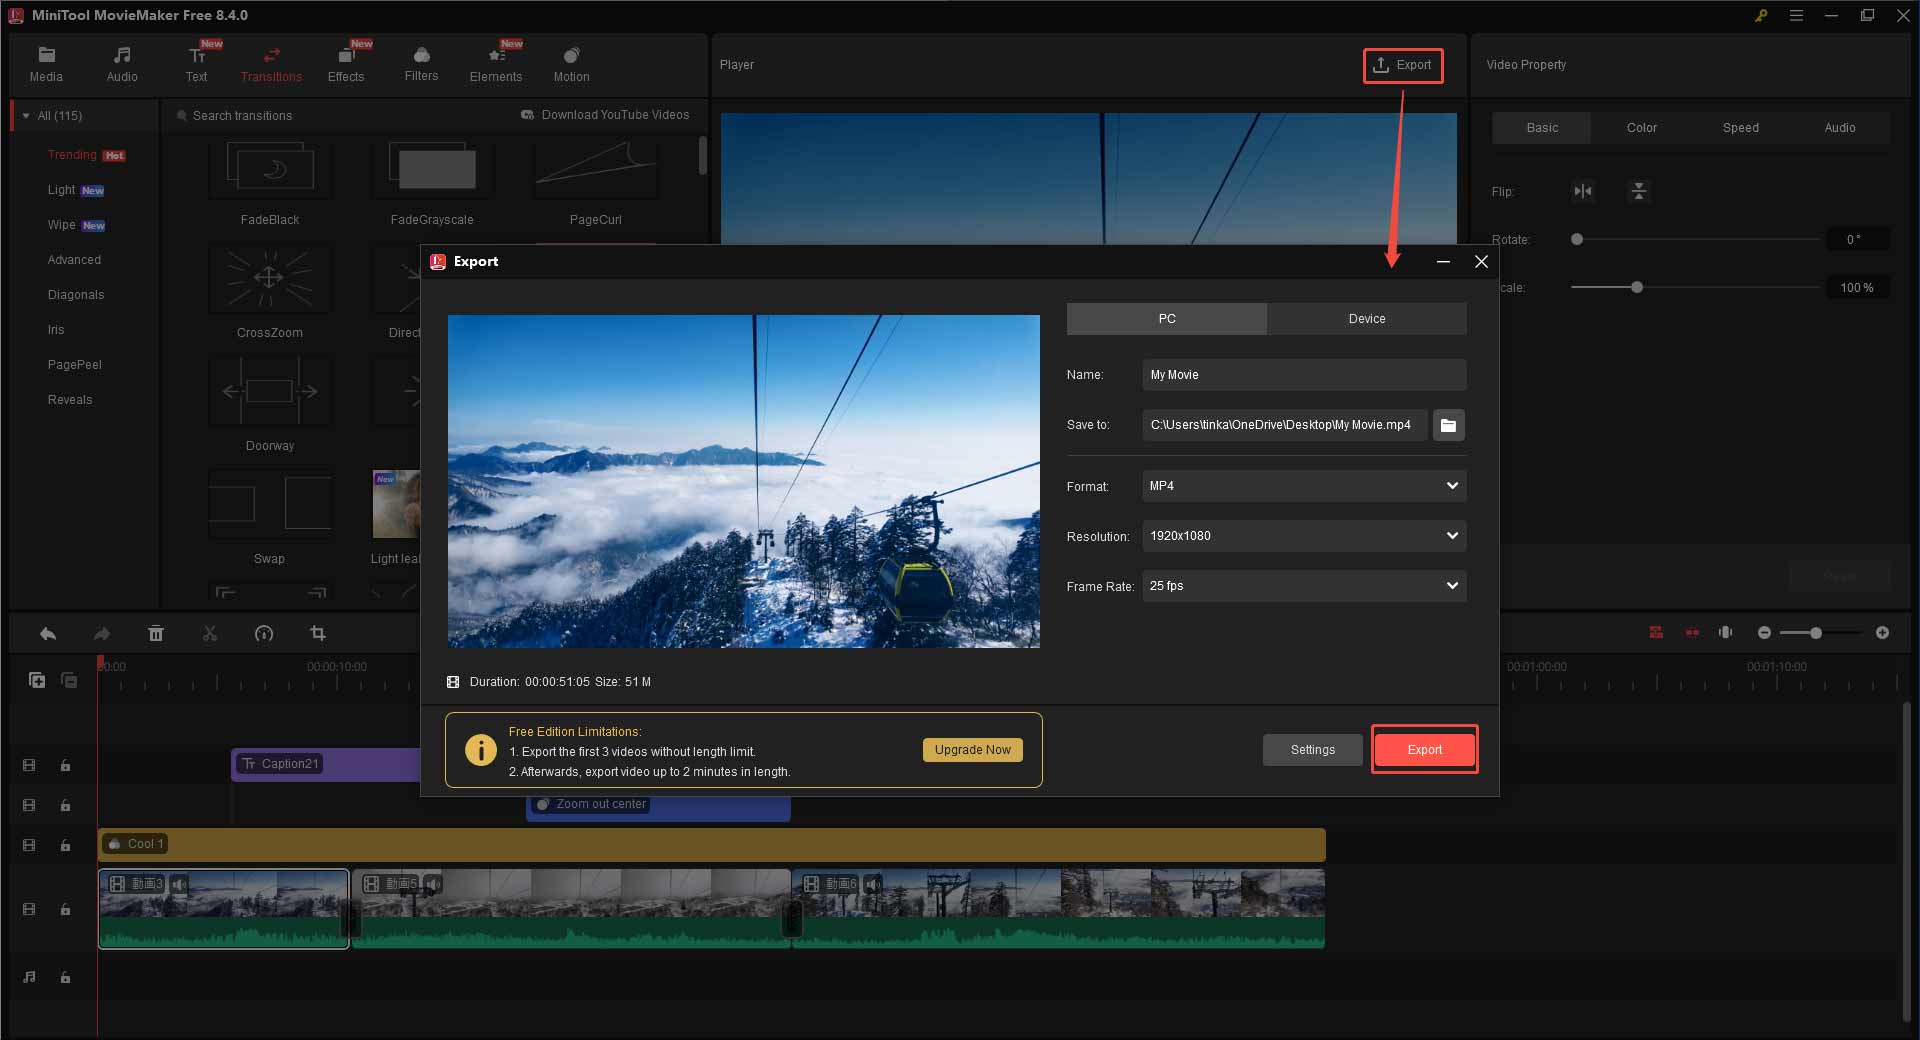Viewport: 1920px width, 1040px height.
Task: Open the Frame Rate 25 fps dropdown
Action: tap(1303, 586)
